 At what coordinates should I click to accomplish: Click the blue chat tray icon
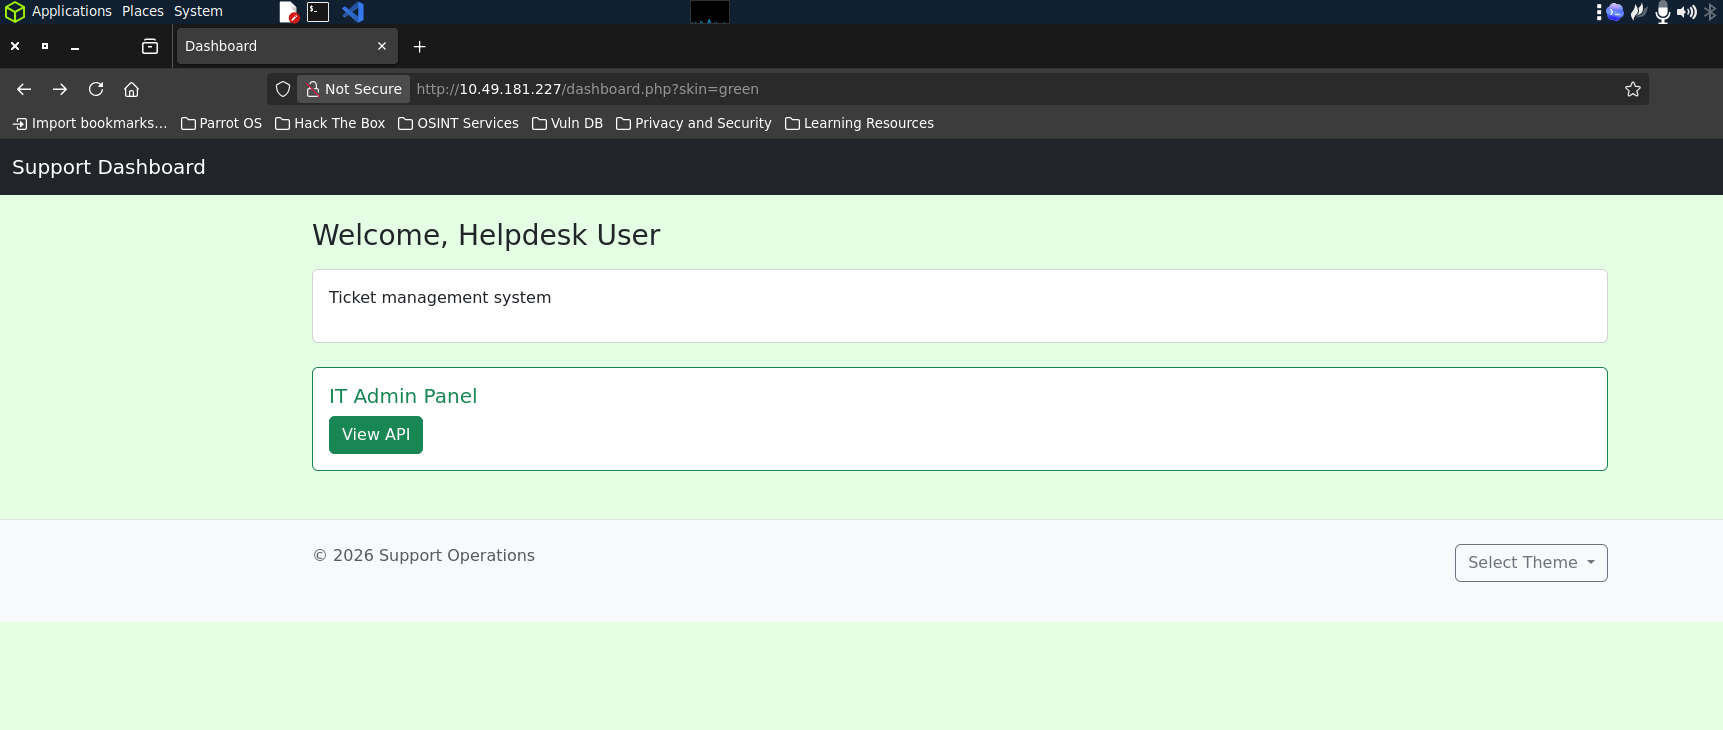click(1615, 12)
